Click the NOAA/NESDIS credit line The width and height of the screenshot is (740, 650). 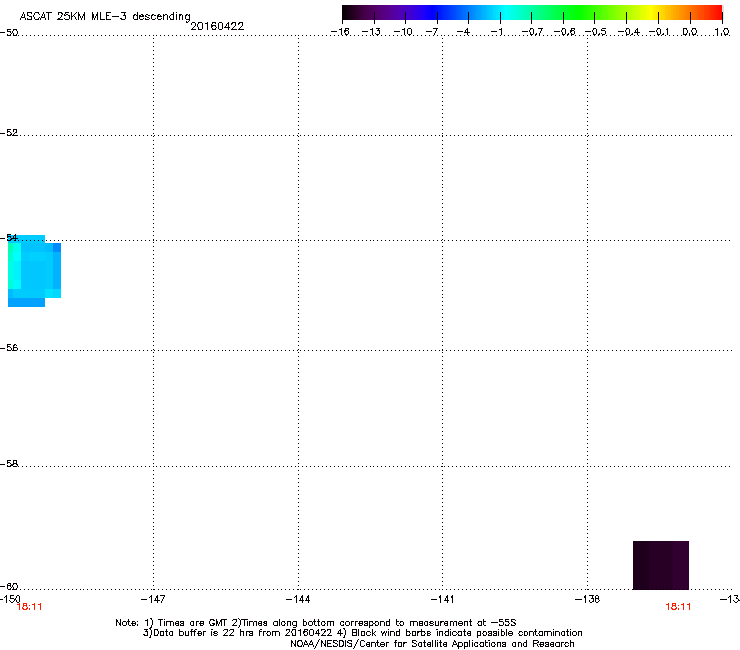pyautogui.click(x=432, y=644)
